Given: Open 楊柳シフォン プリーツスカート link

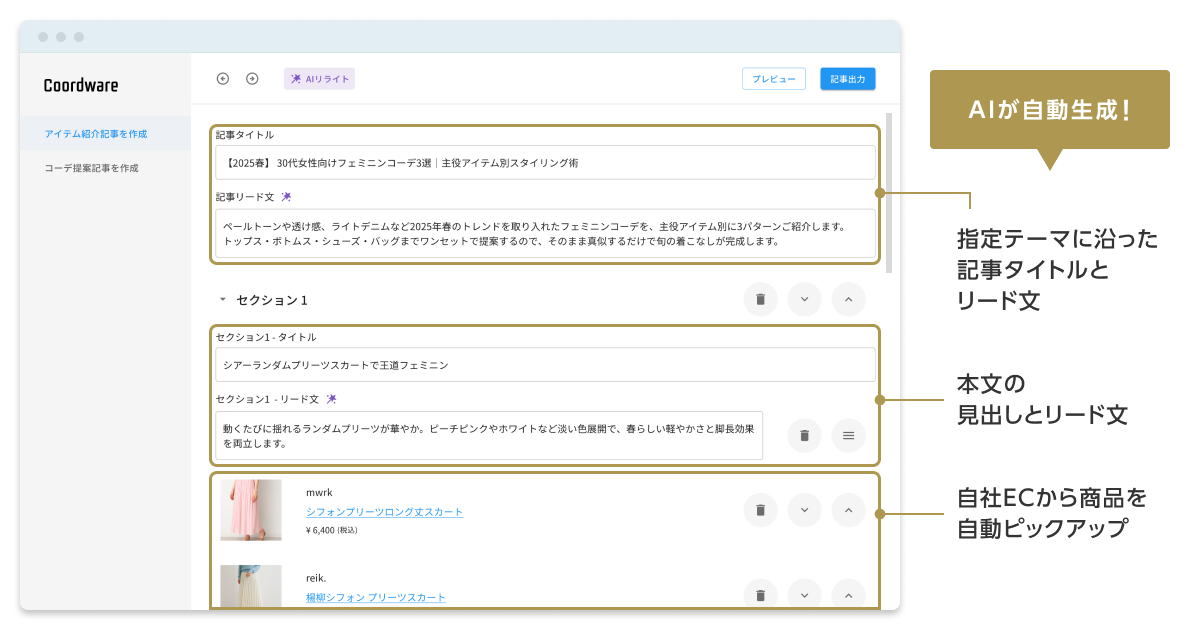Looking at the screenshot, I should (x=376, y=598).
